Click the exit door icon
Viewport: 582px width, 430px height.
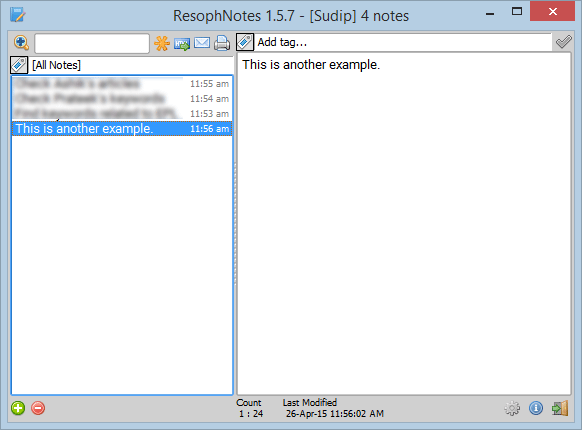[x=560, y=408]
